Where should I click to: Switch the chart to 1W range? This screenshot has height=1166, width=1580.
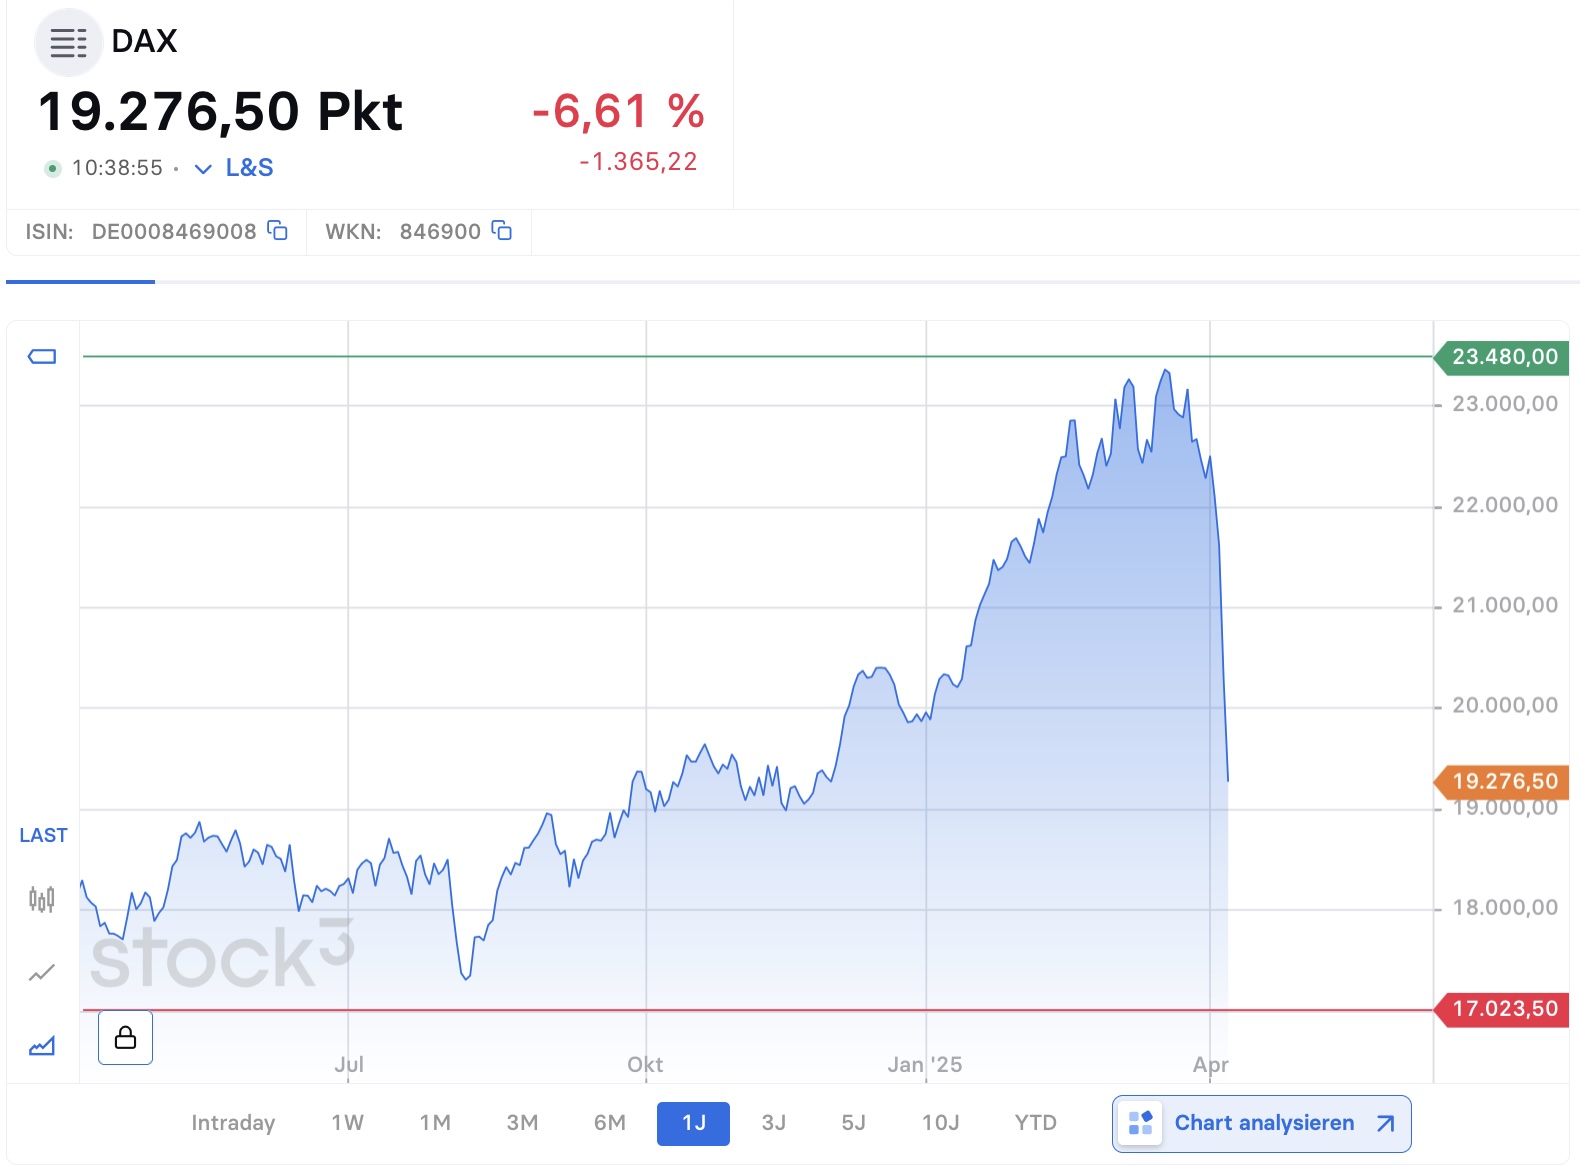coord(347,1123)
